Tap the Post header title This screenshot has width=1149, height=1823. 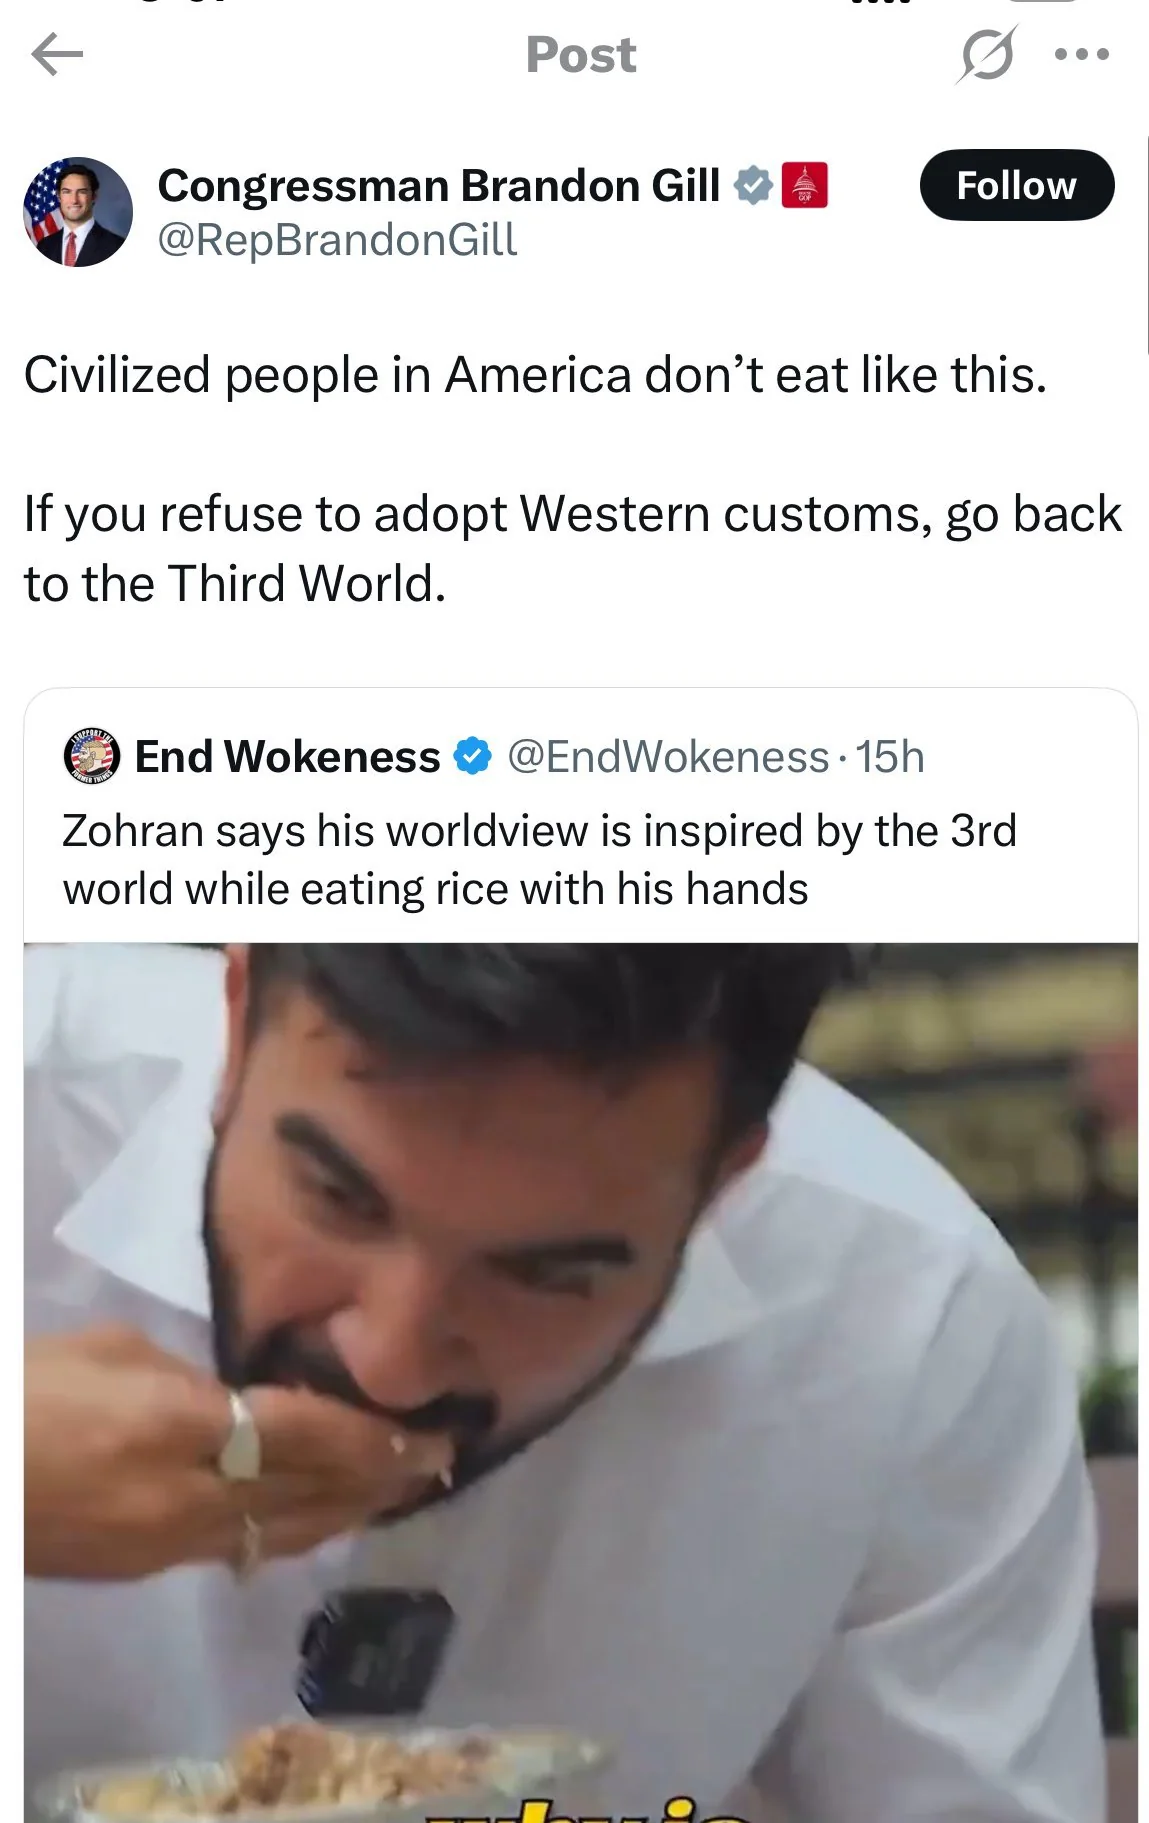pos(581,55)
